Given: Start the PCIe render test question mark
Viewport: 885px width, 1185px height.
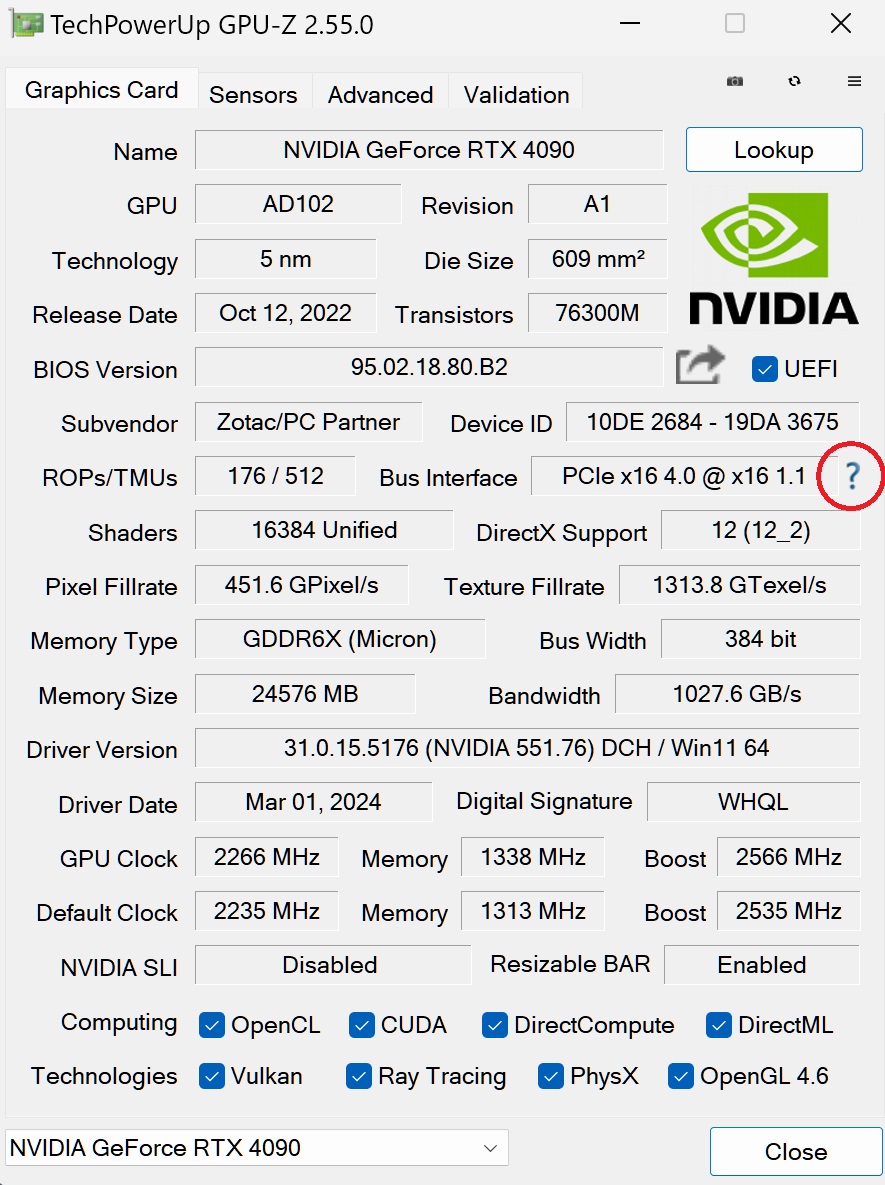Looking at the screenshot, I should [851, 478].
